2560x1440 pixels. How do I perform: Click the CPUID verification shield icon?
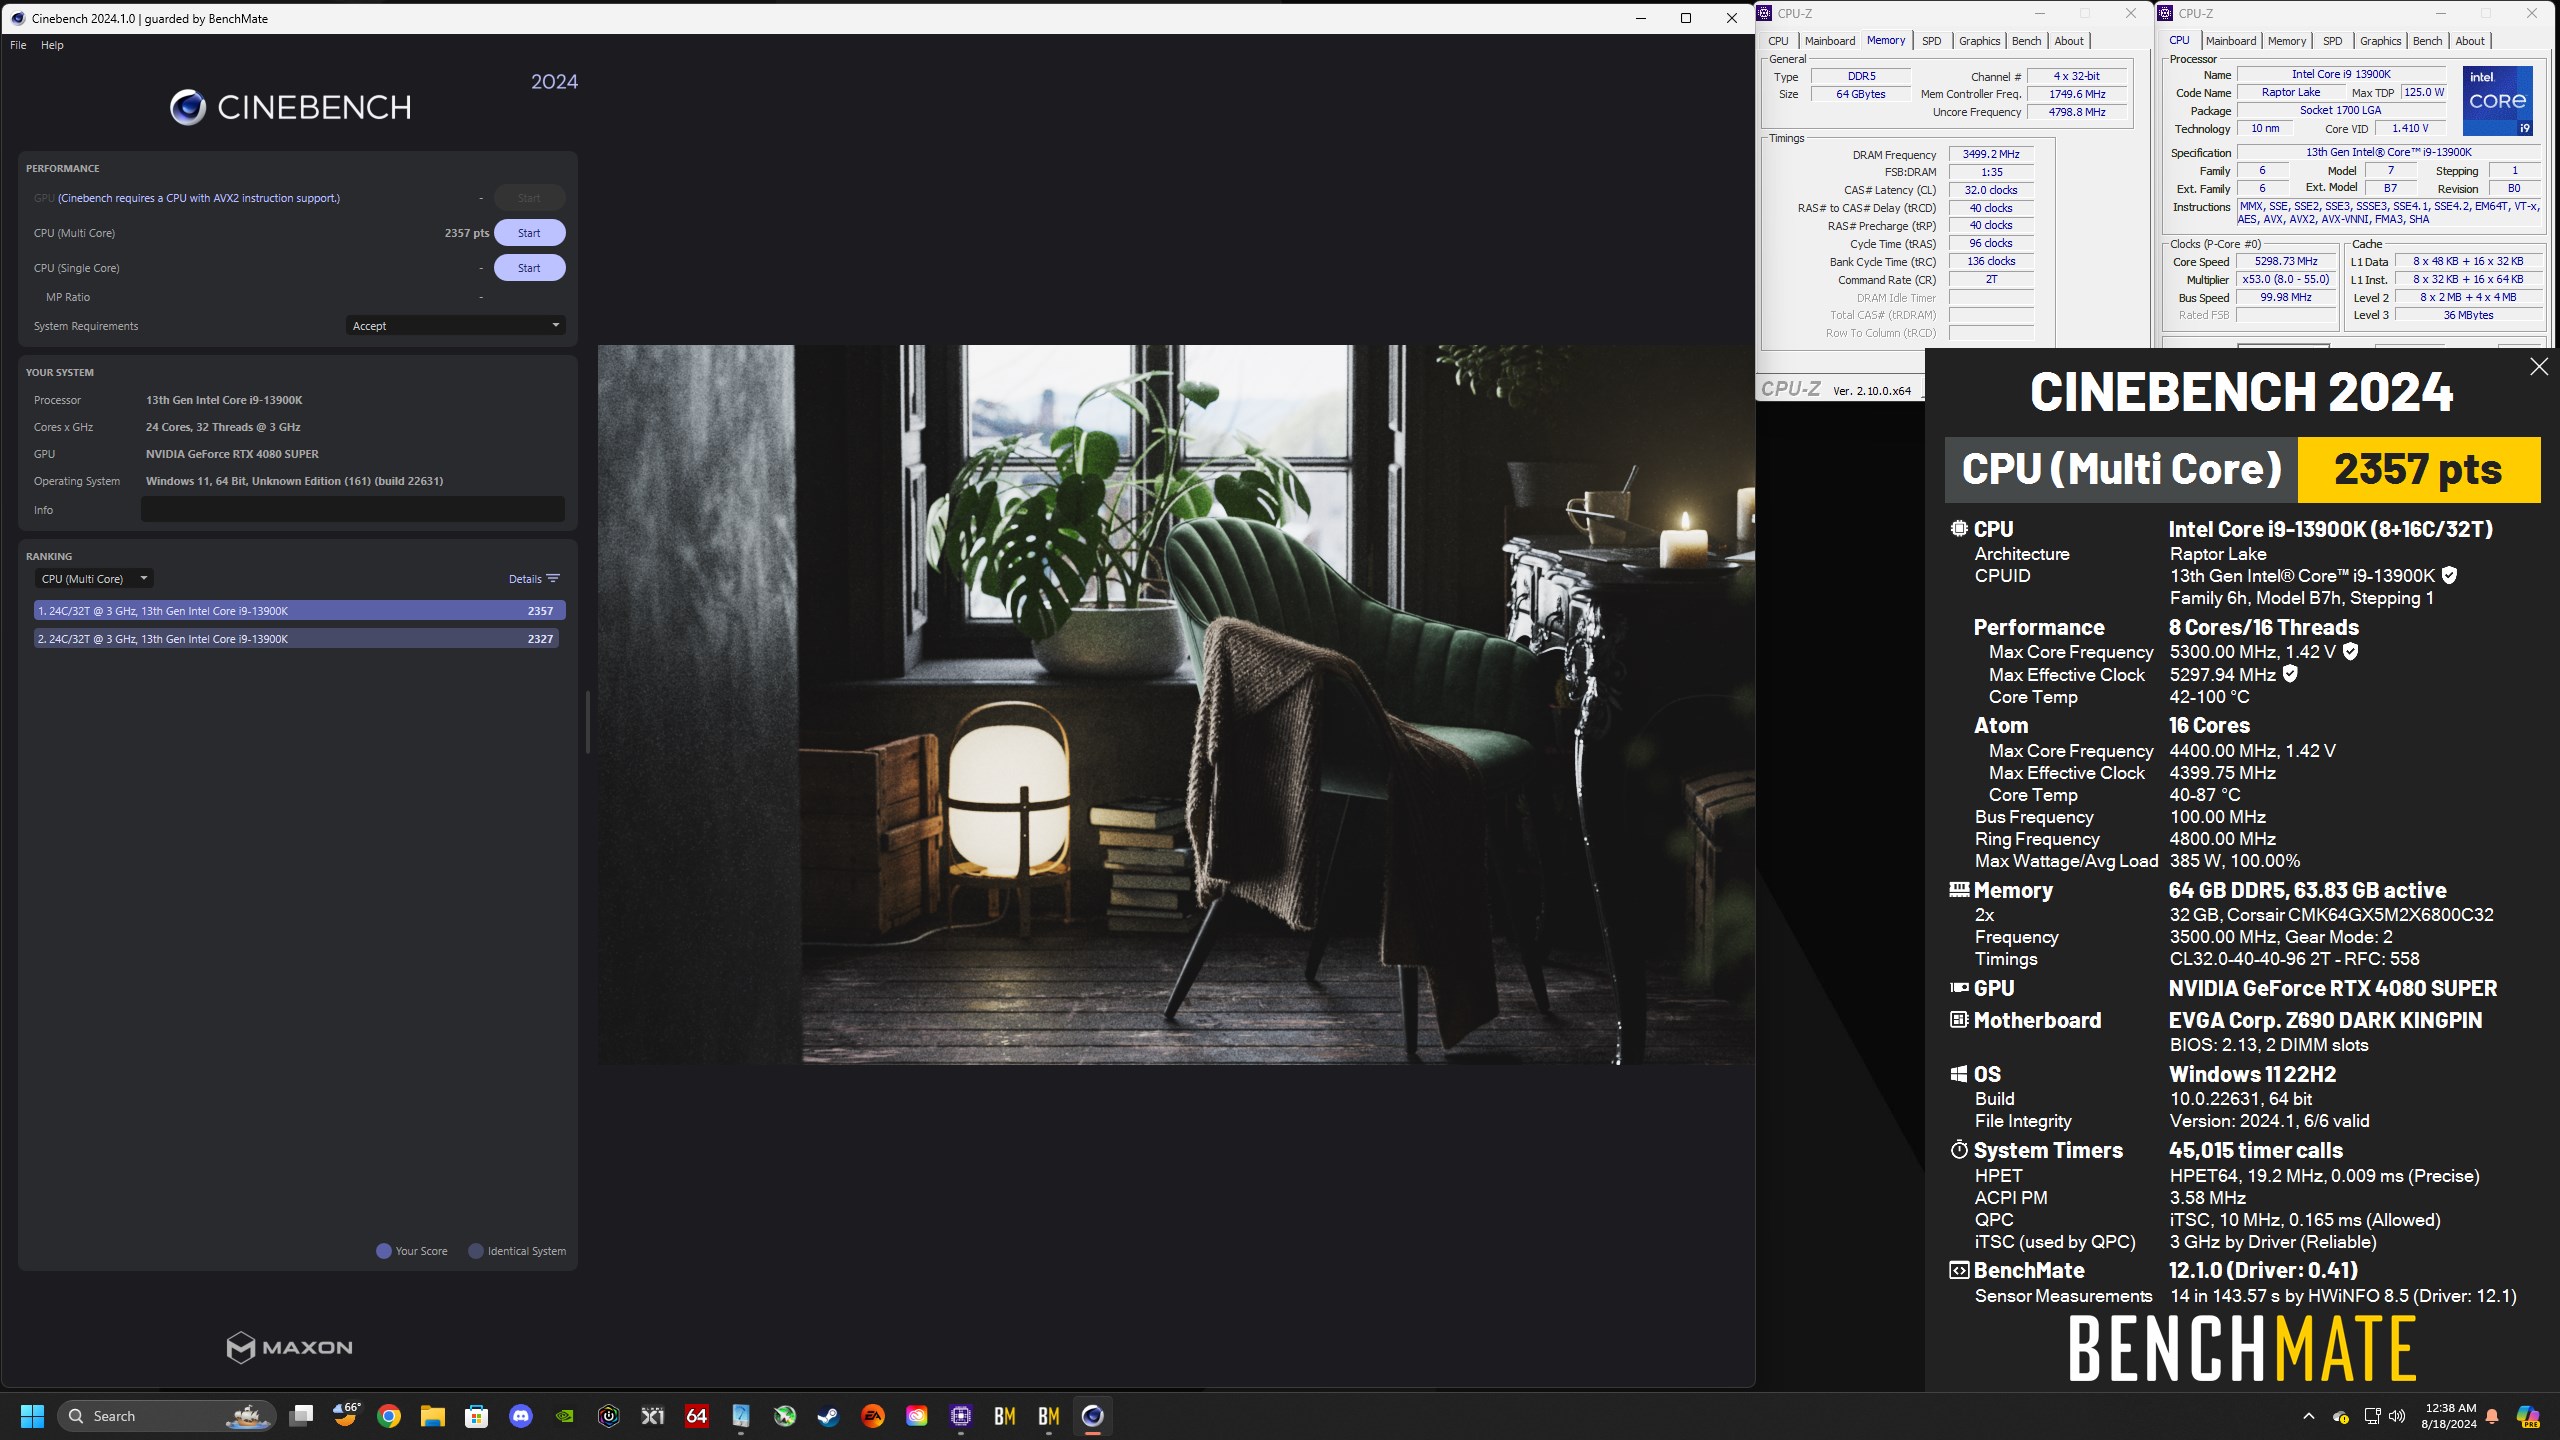point(2449,575)
